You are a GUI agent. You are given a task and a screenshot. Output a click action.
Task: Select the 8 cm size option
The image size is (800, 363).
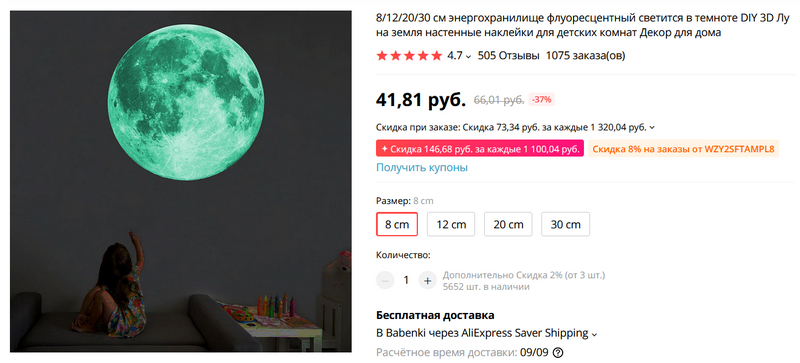pyautogui.click(x=397, y=224)
